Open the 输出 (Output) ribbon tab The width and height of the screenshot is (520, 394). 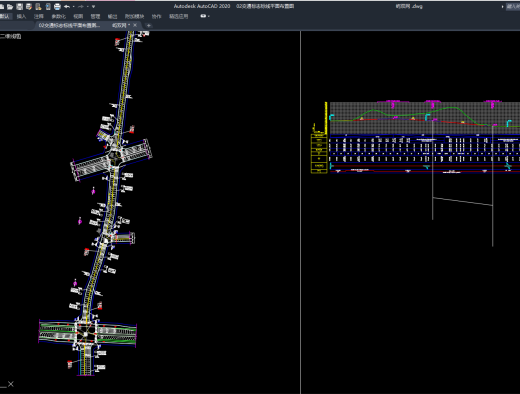(x=112, y=16)
